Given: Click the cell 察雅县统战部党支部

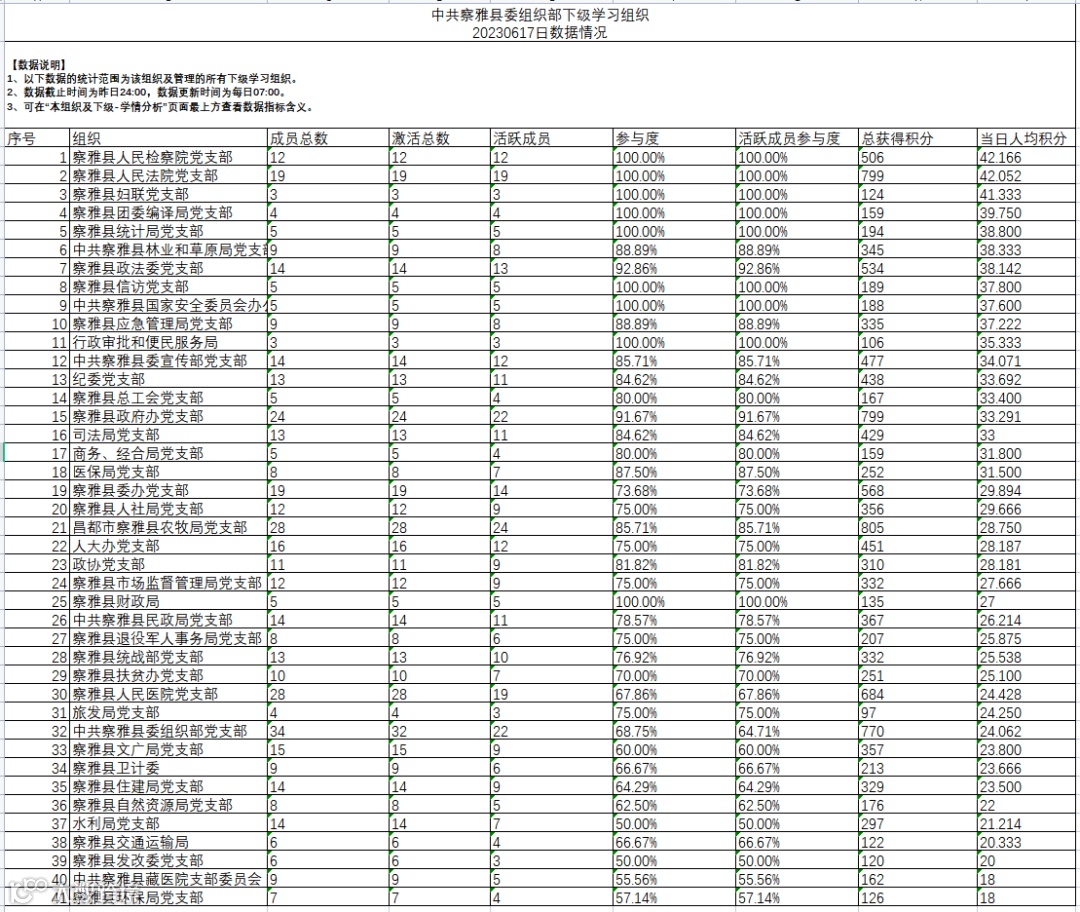Looking at the screenshot, I should click(x=169, y=657).
